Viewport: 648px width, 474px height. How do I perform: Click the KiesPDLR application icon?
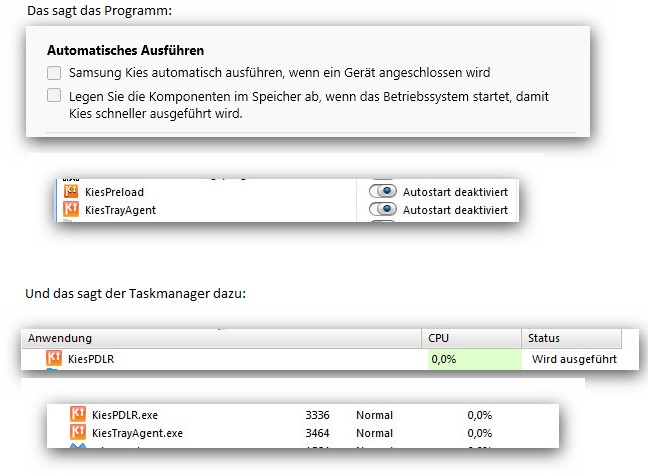[54, 358]
